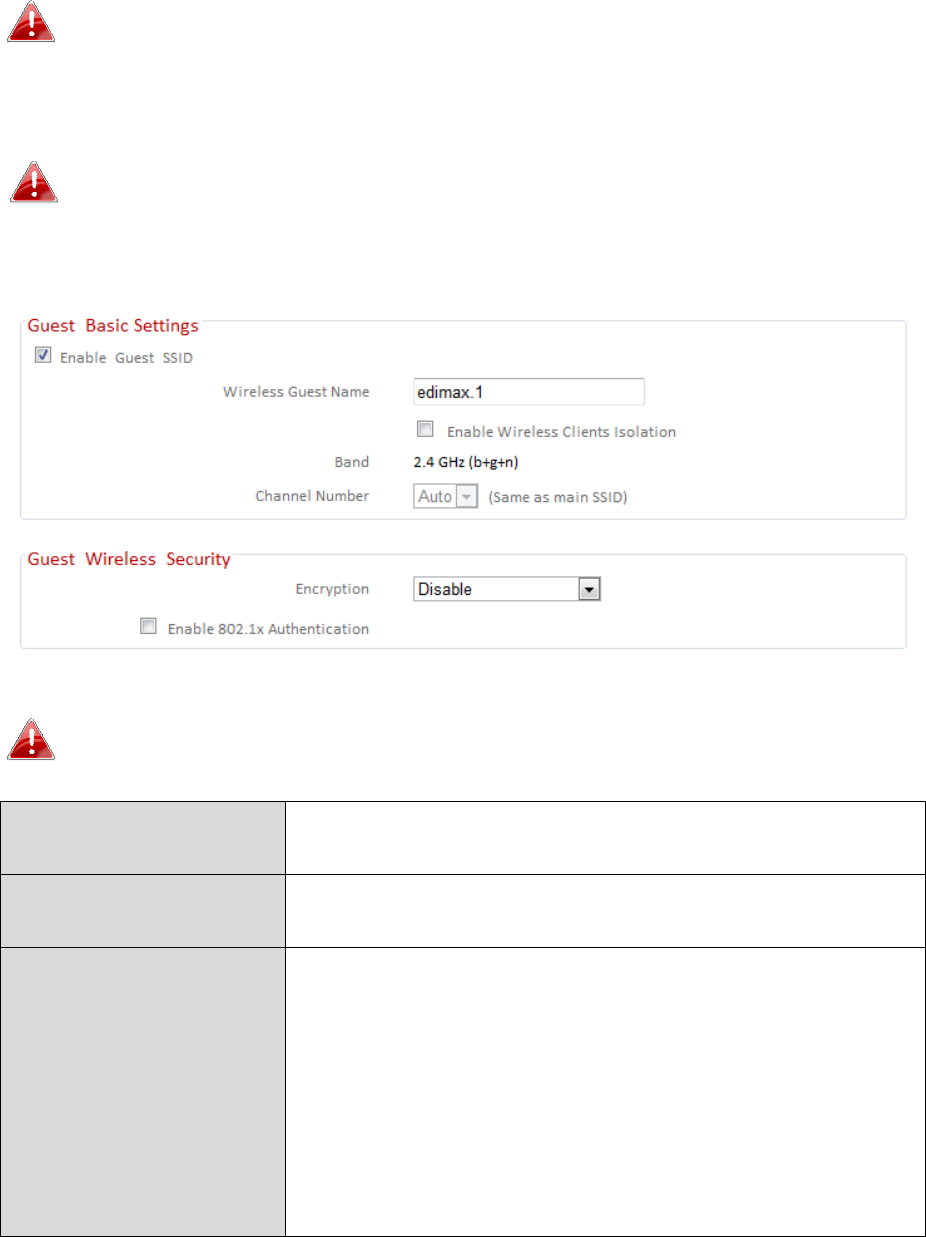Click the Guest Wireless Security heading
926x1237 pixels.
click(x=128, y=559)
